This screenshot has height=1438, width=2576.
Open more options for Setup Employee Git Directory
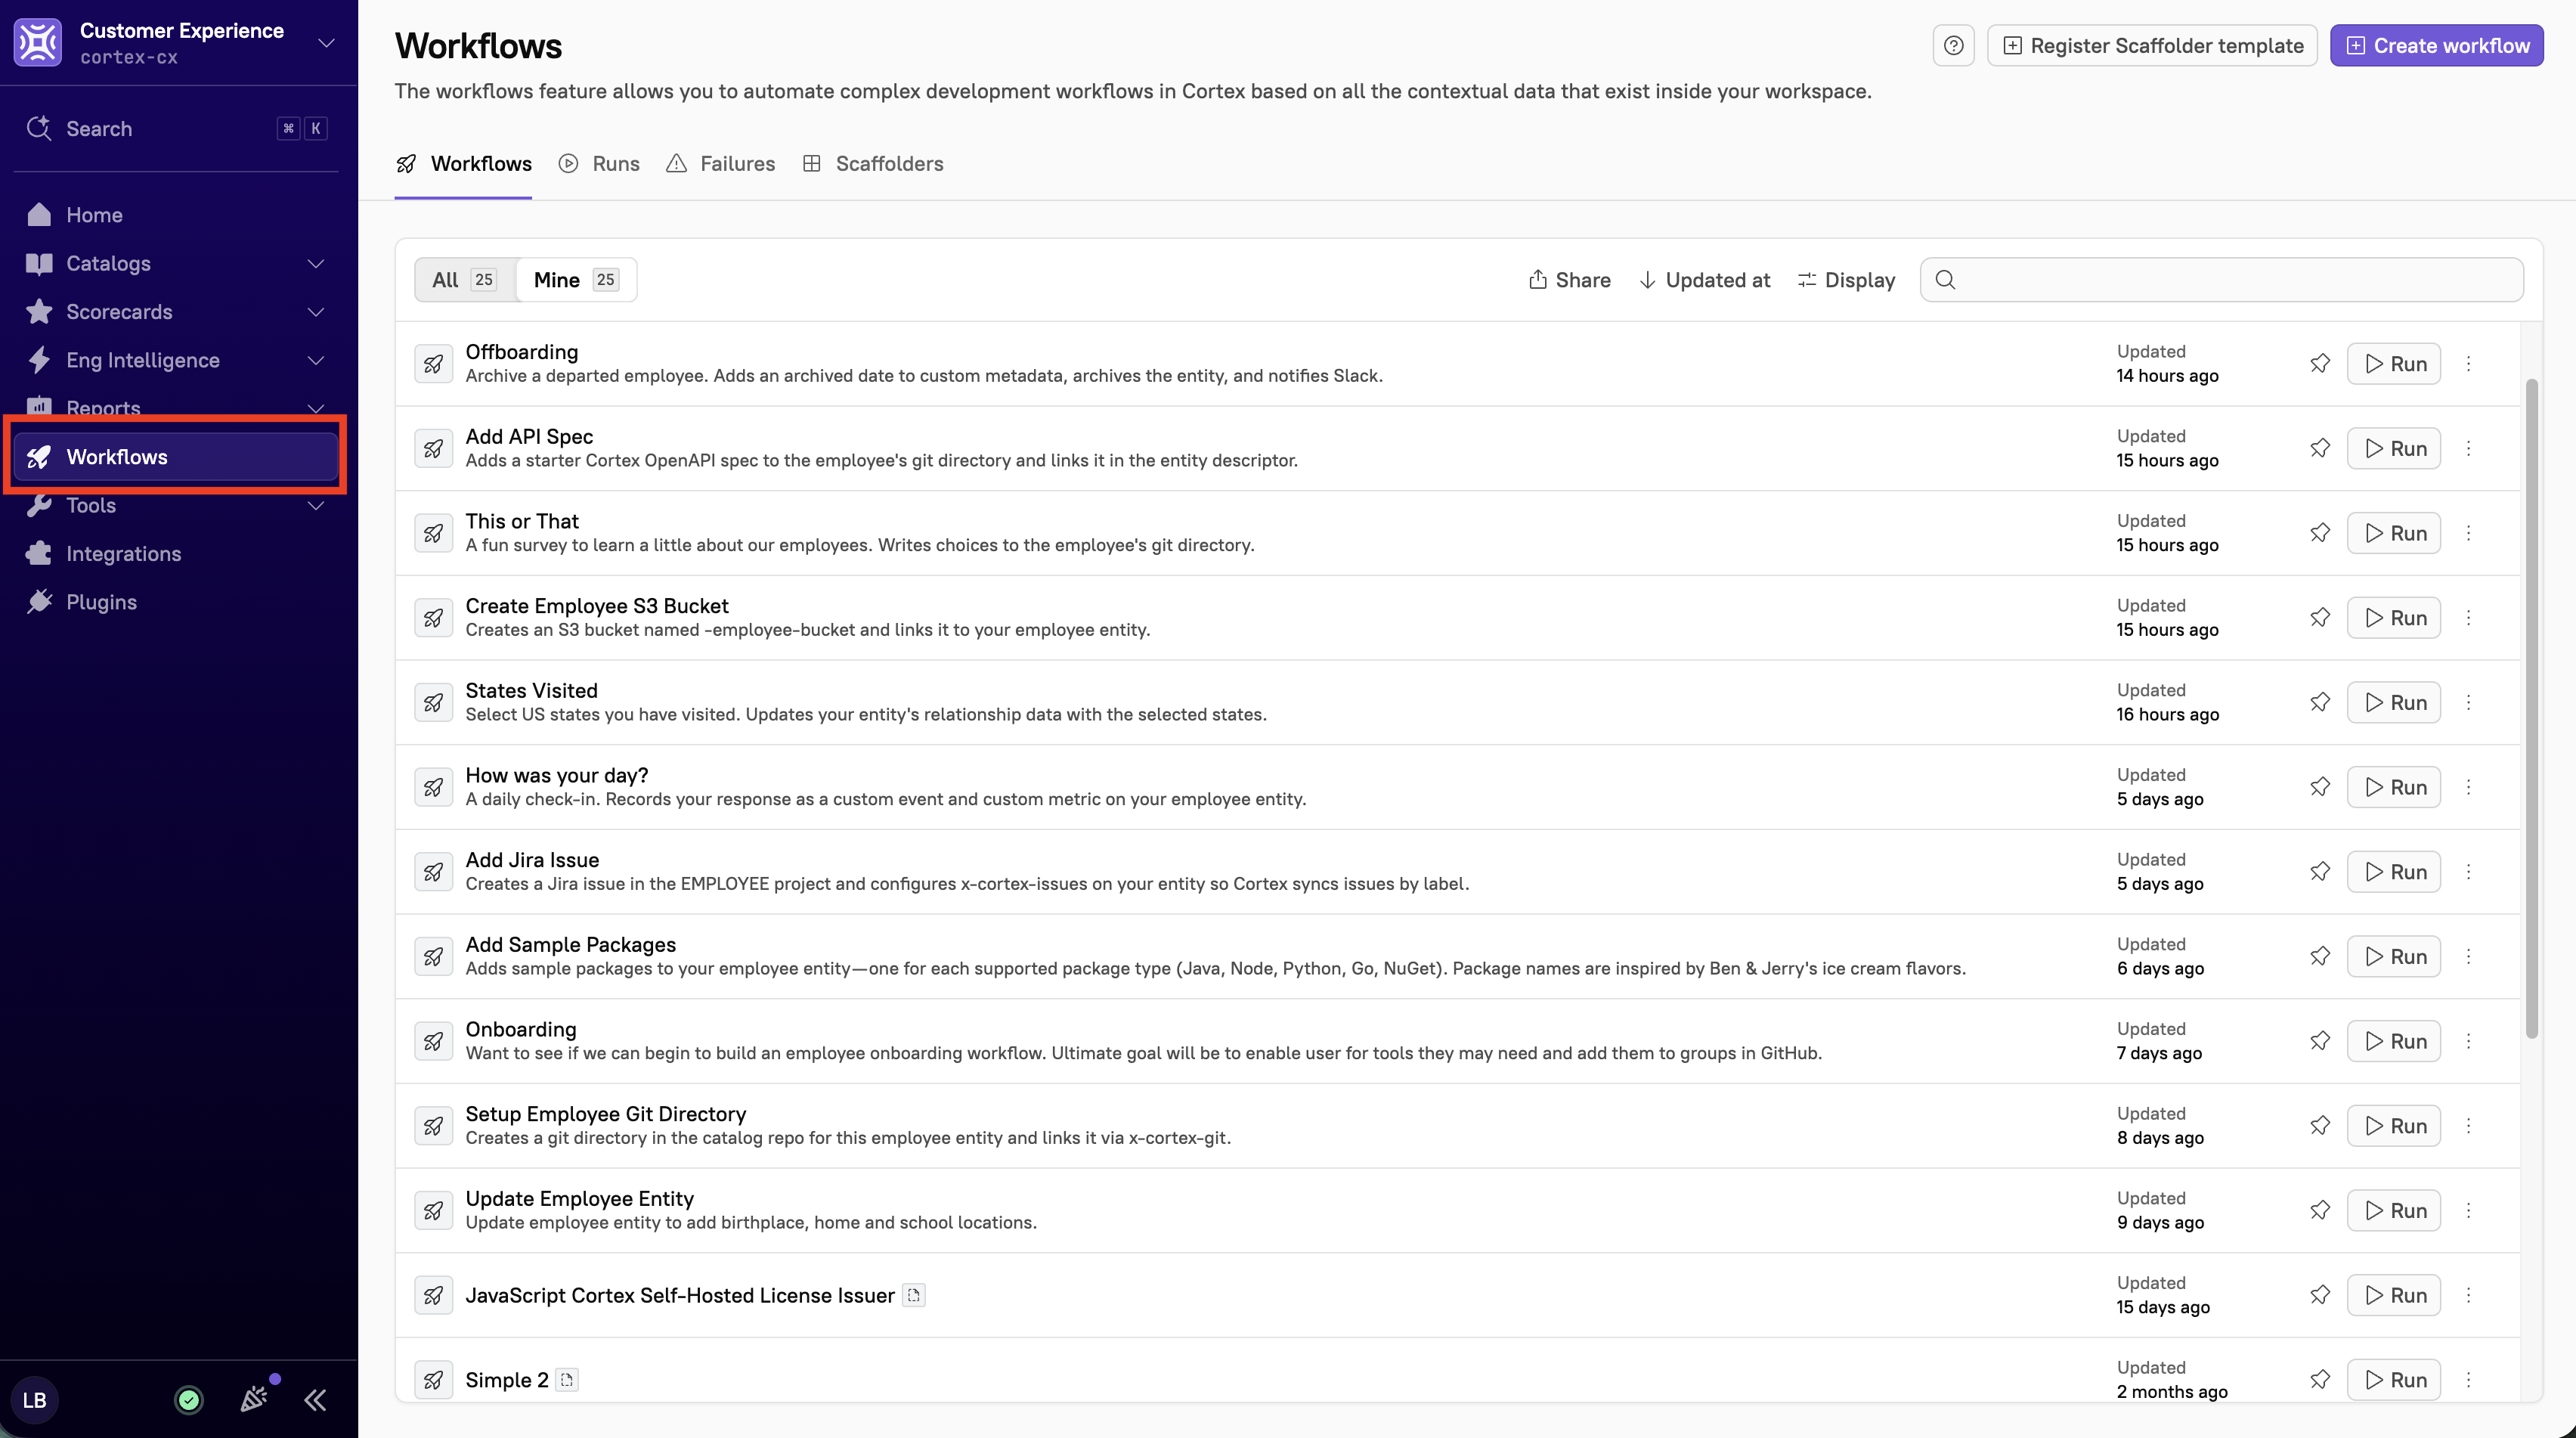coord(2468,1126)
